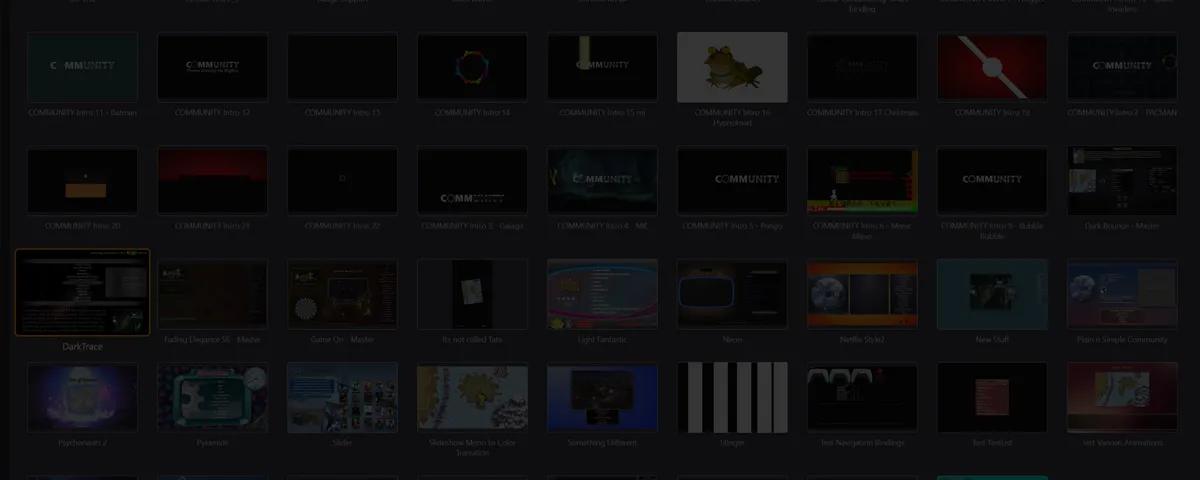The height and width of the screenshot is (480, 1200).
Task: Select COMMUNITY Intro 3 - Galaga thumbnail
Action: 472,181
